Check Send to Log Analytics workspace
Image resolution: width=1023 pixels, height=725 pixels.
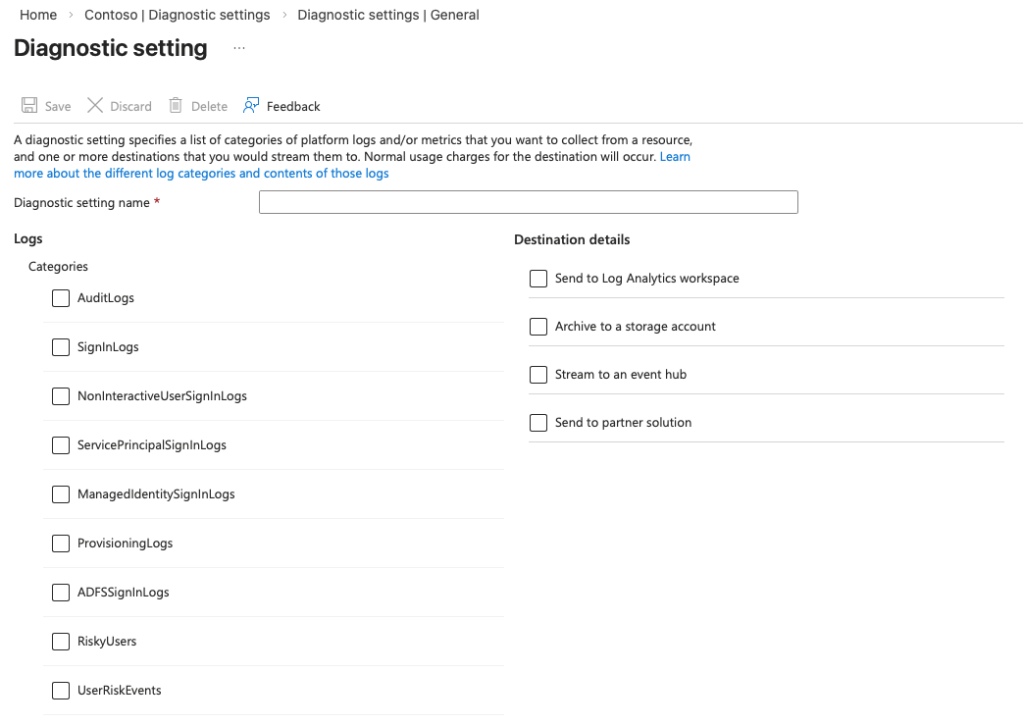pos(539,278)
